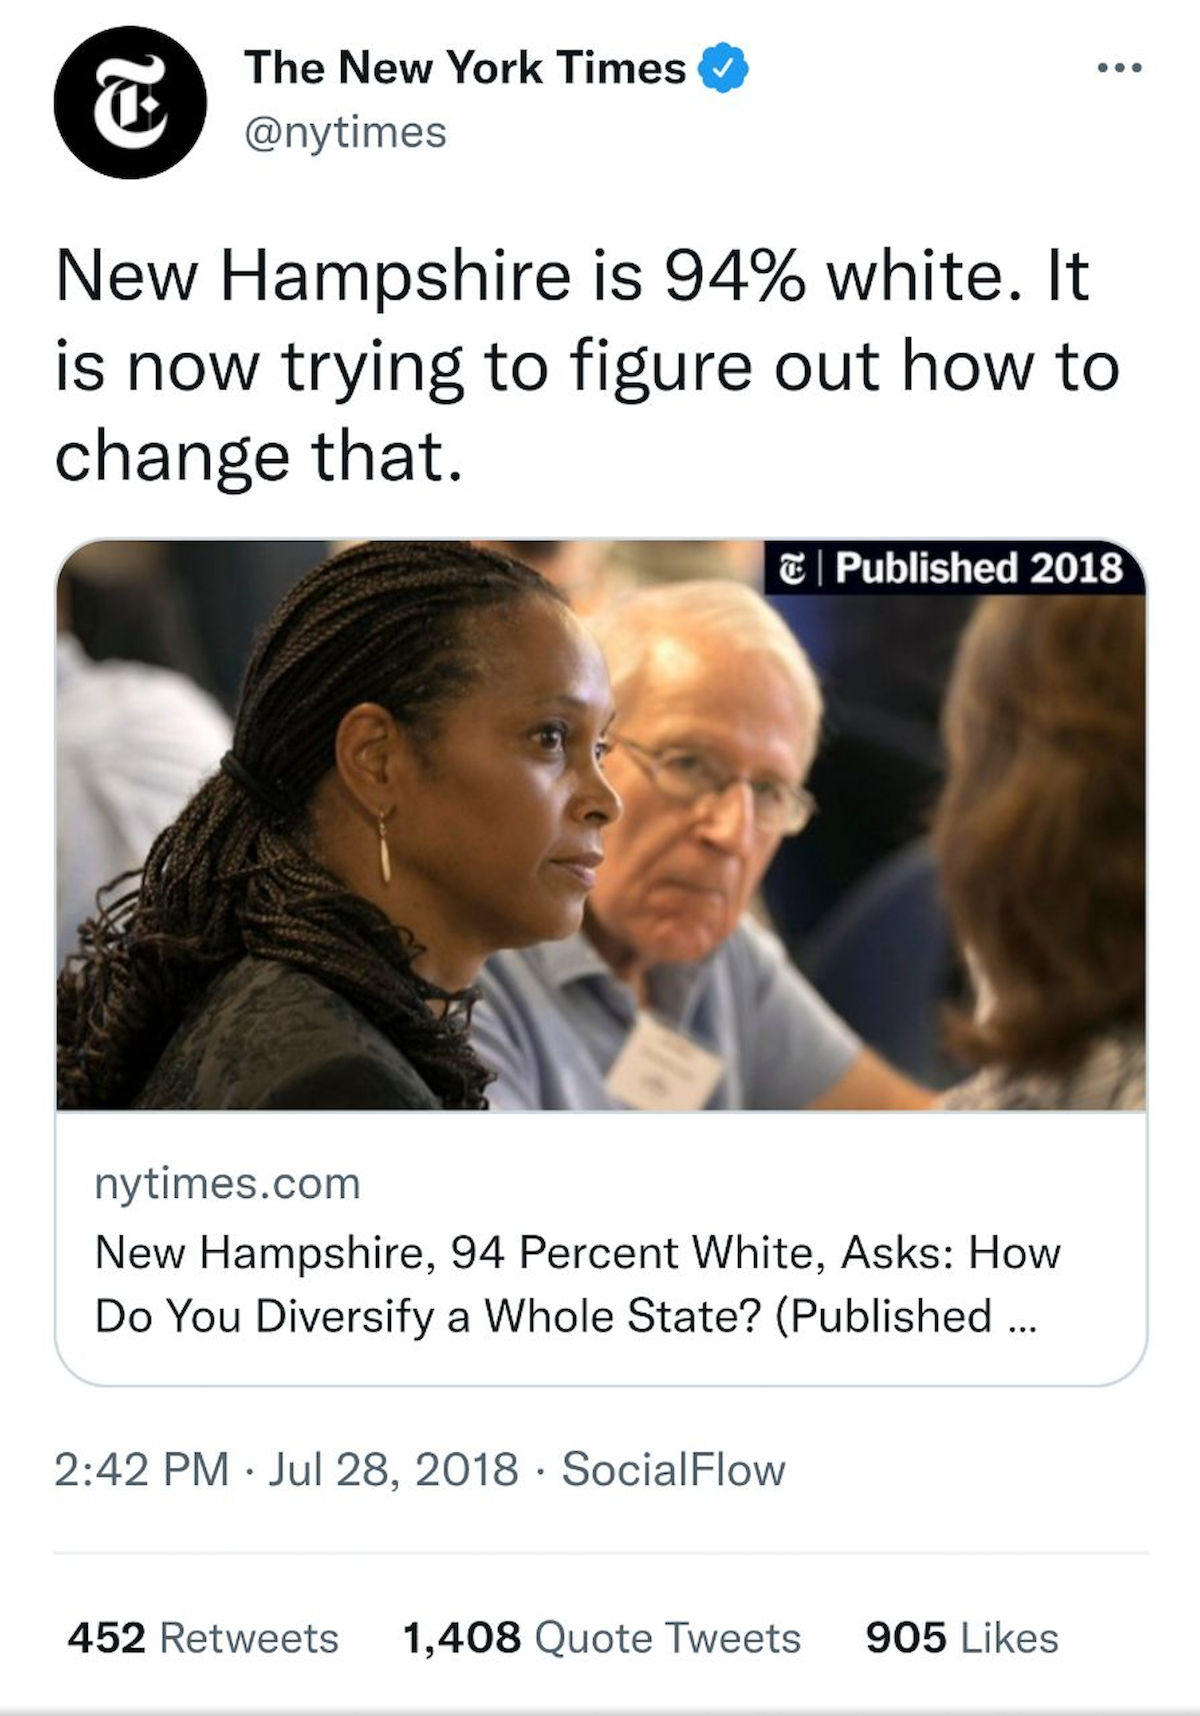Show the 905 Likes list

coord(961,1638)
